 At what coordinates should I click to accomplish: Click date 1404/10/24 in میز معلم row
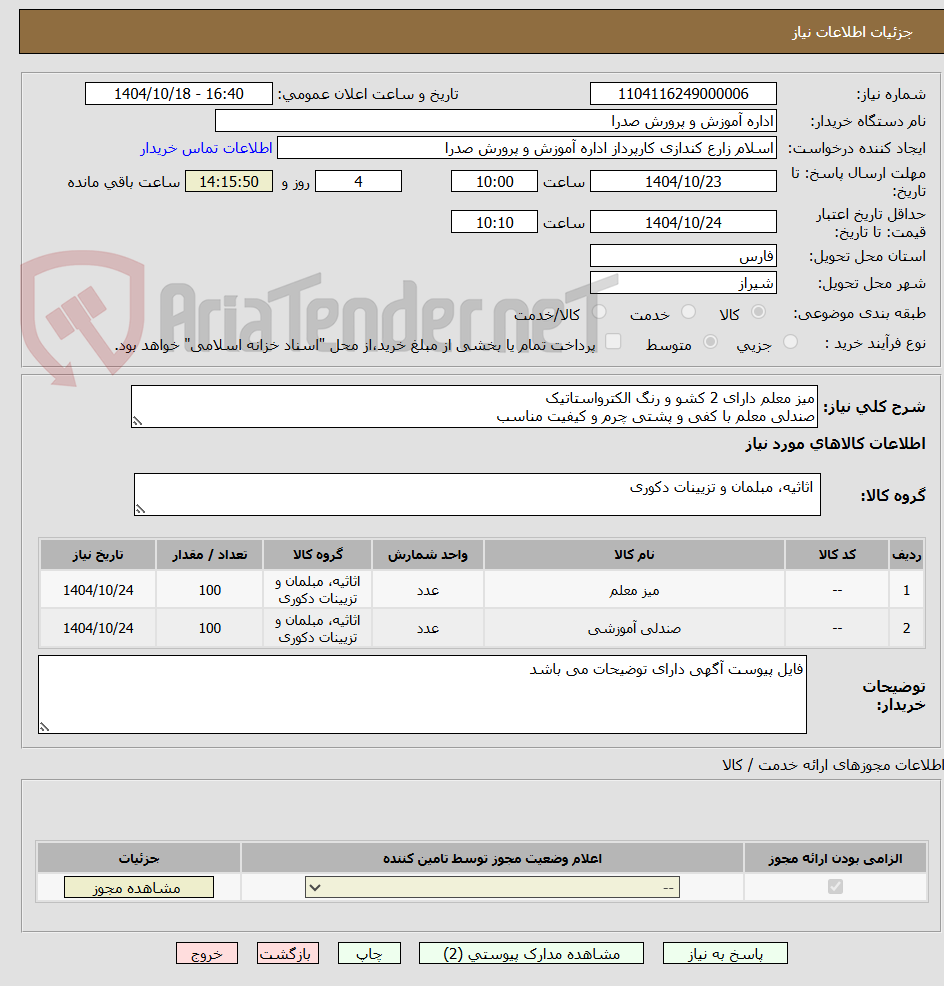coord(98,590)
